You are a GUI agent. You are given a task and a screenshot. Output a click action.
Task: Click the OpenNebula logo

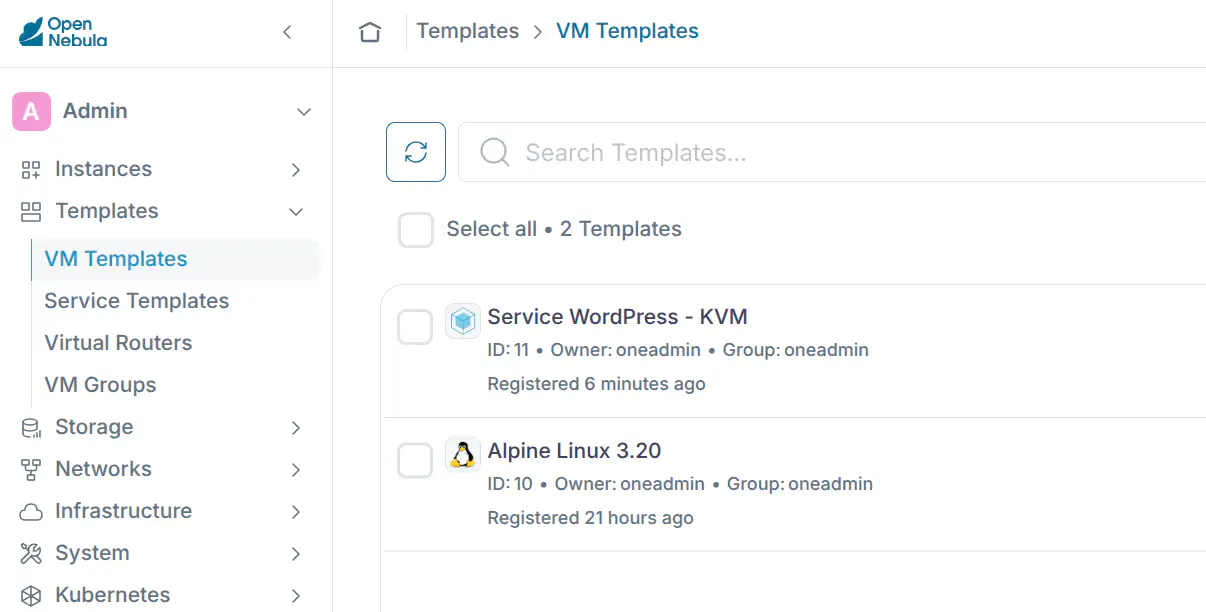[63, 32]
